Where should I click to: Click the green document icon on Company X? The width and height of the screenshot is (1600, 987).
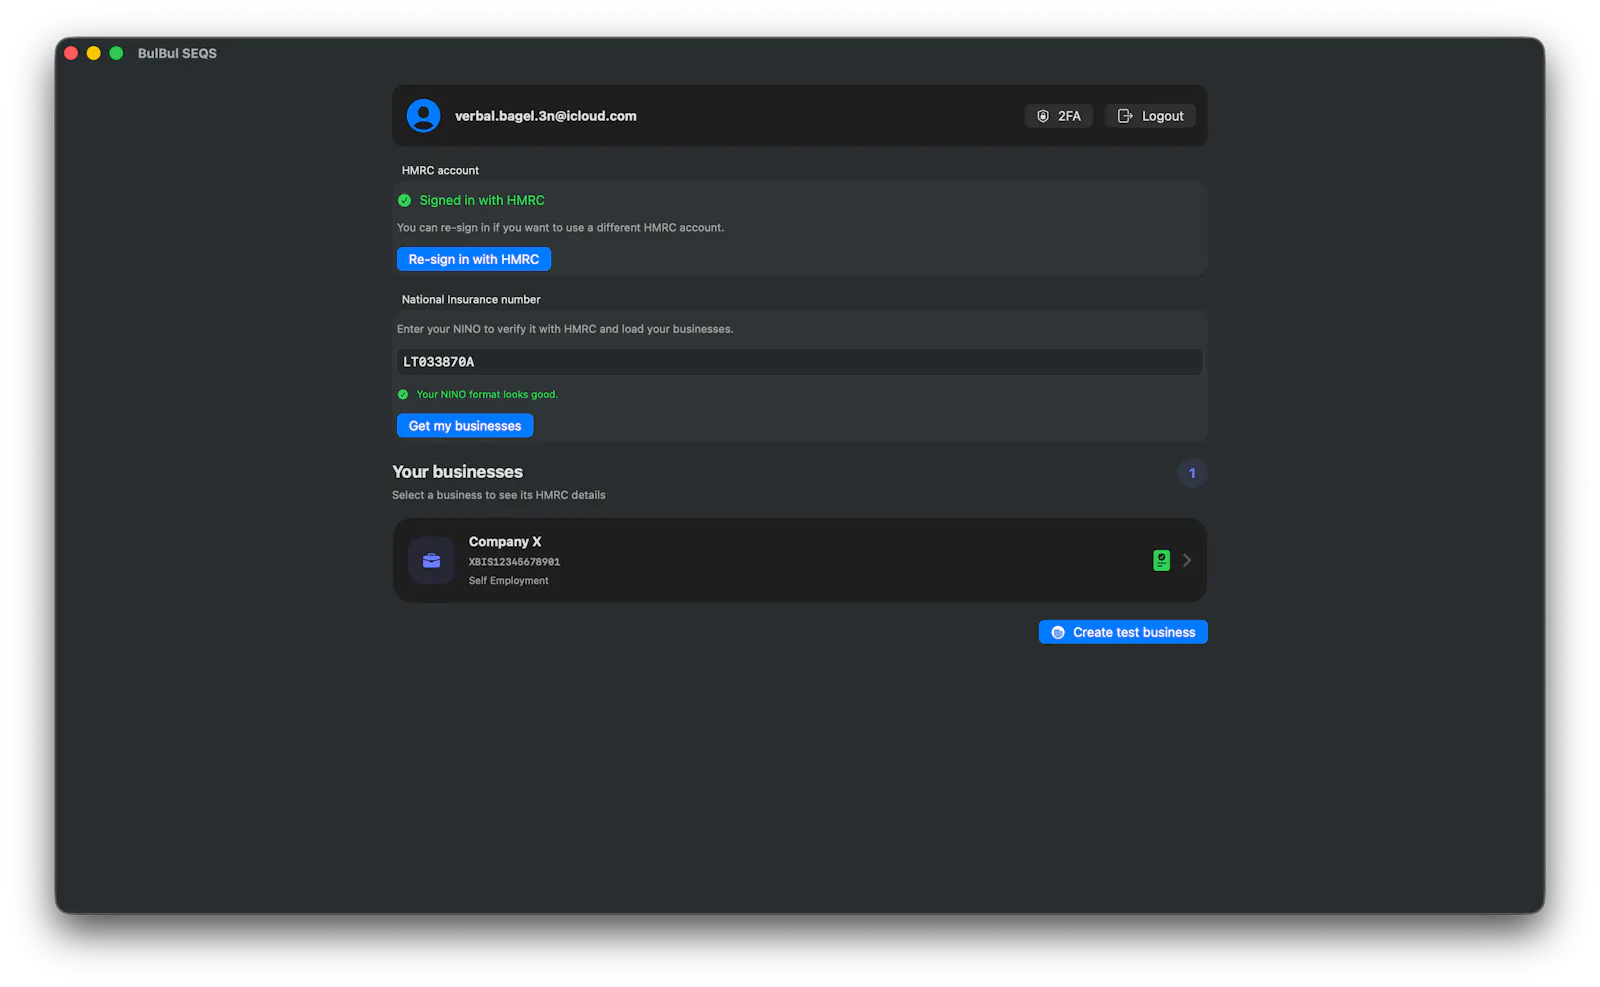[1161, 561]
